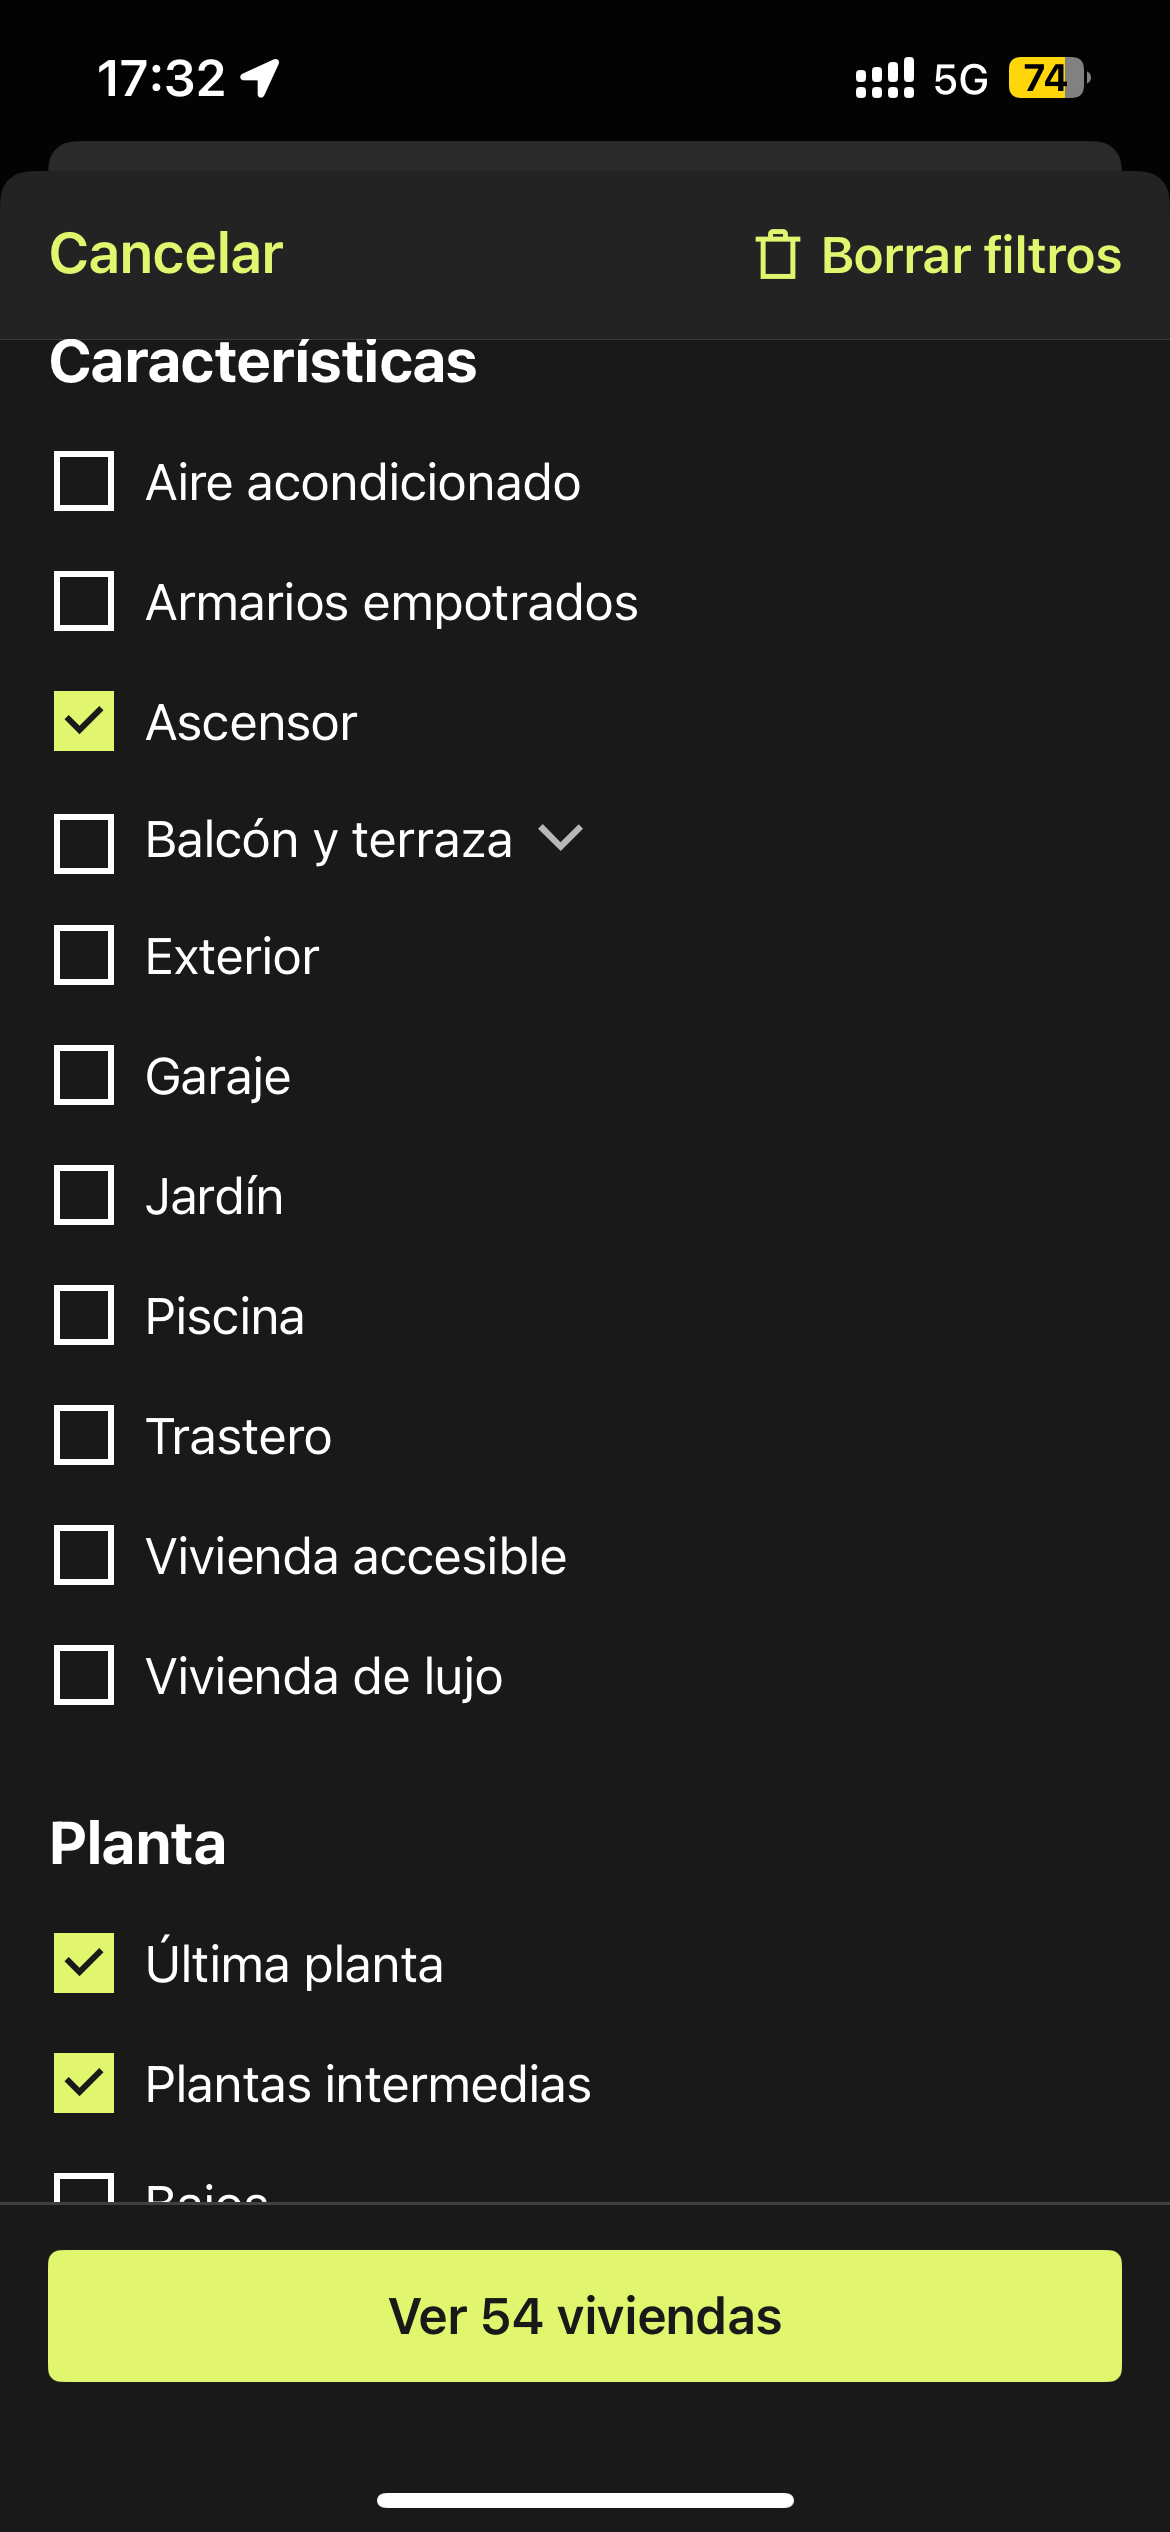Viewport: 1170px width, 2532px height.
Task: Tap the location arrow in status bar
Action: point(260,78)
